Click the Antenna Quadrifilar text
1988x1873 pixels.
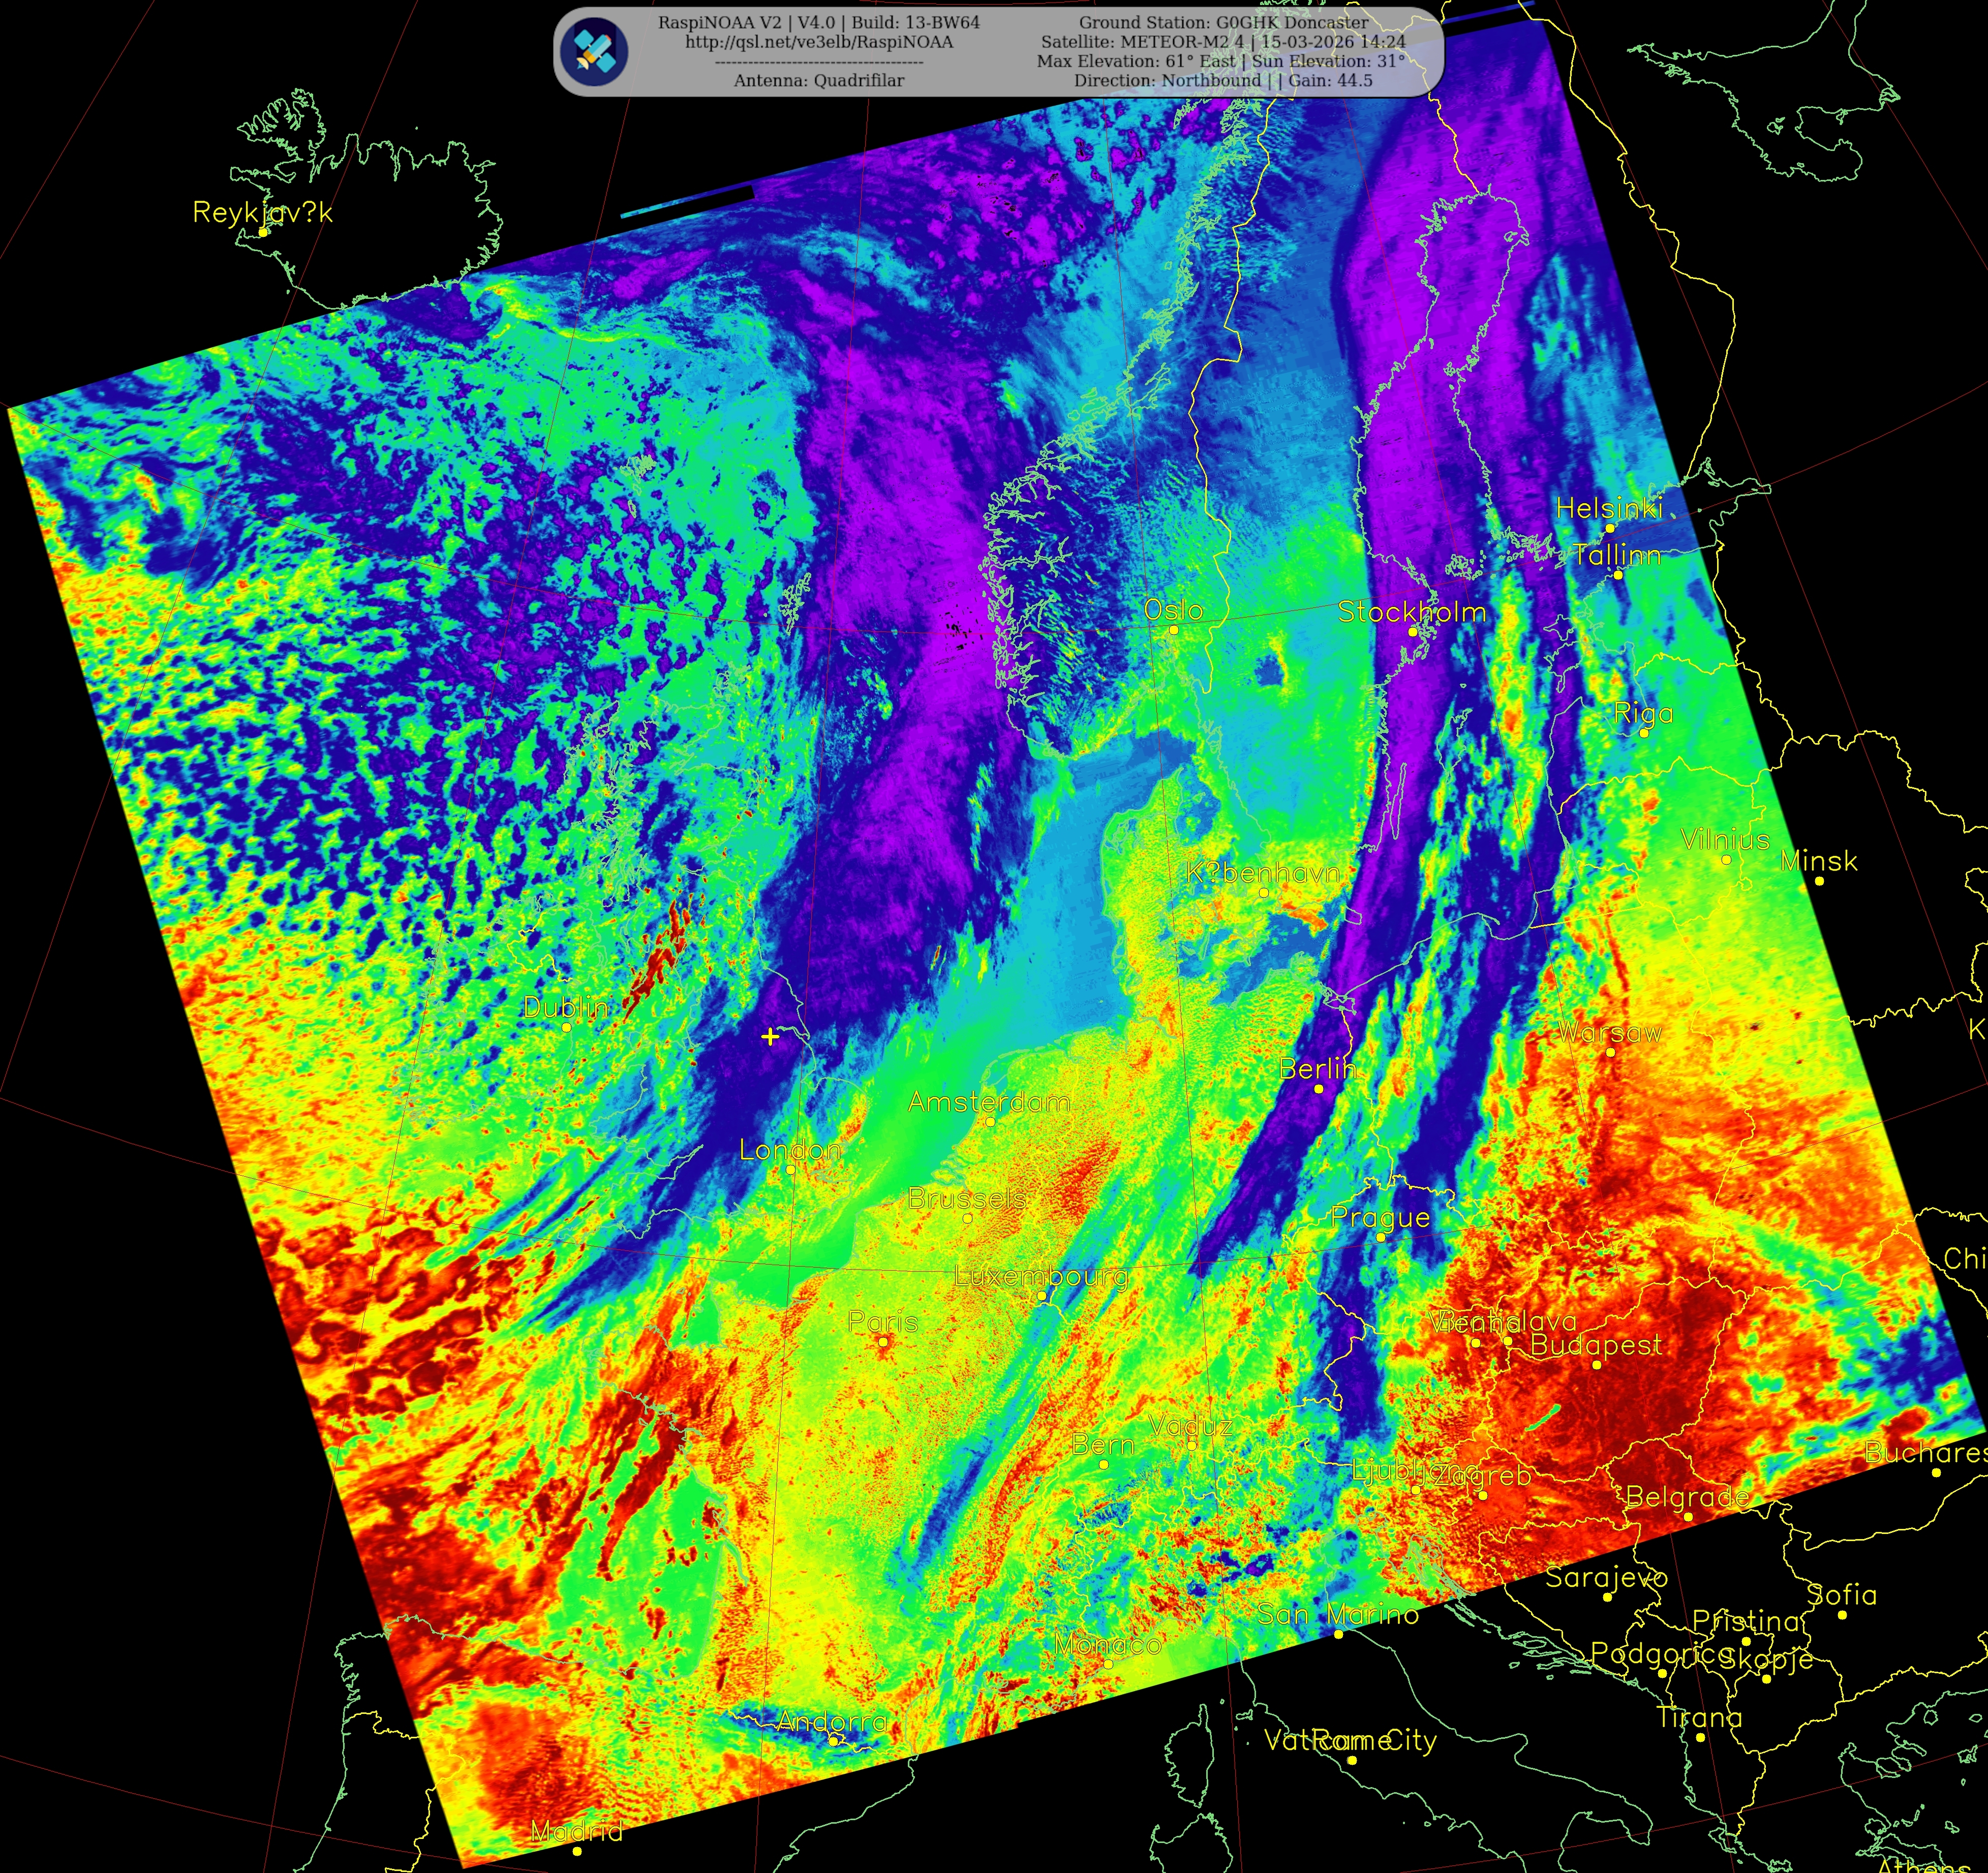[819, 81]
